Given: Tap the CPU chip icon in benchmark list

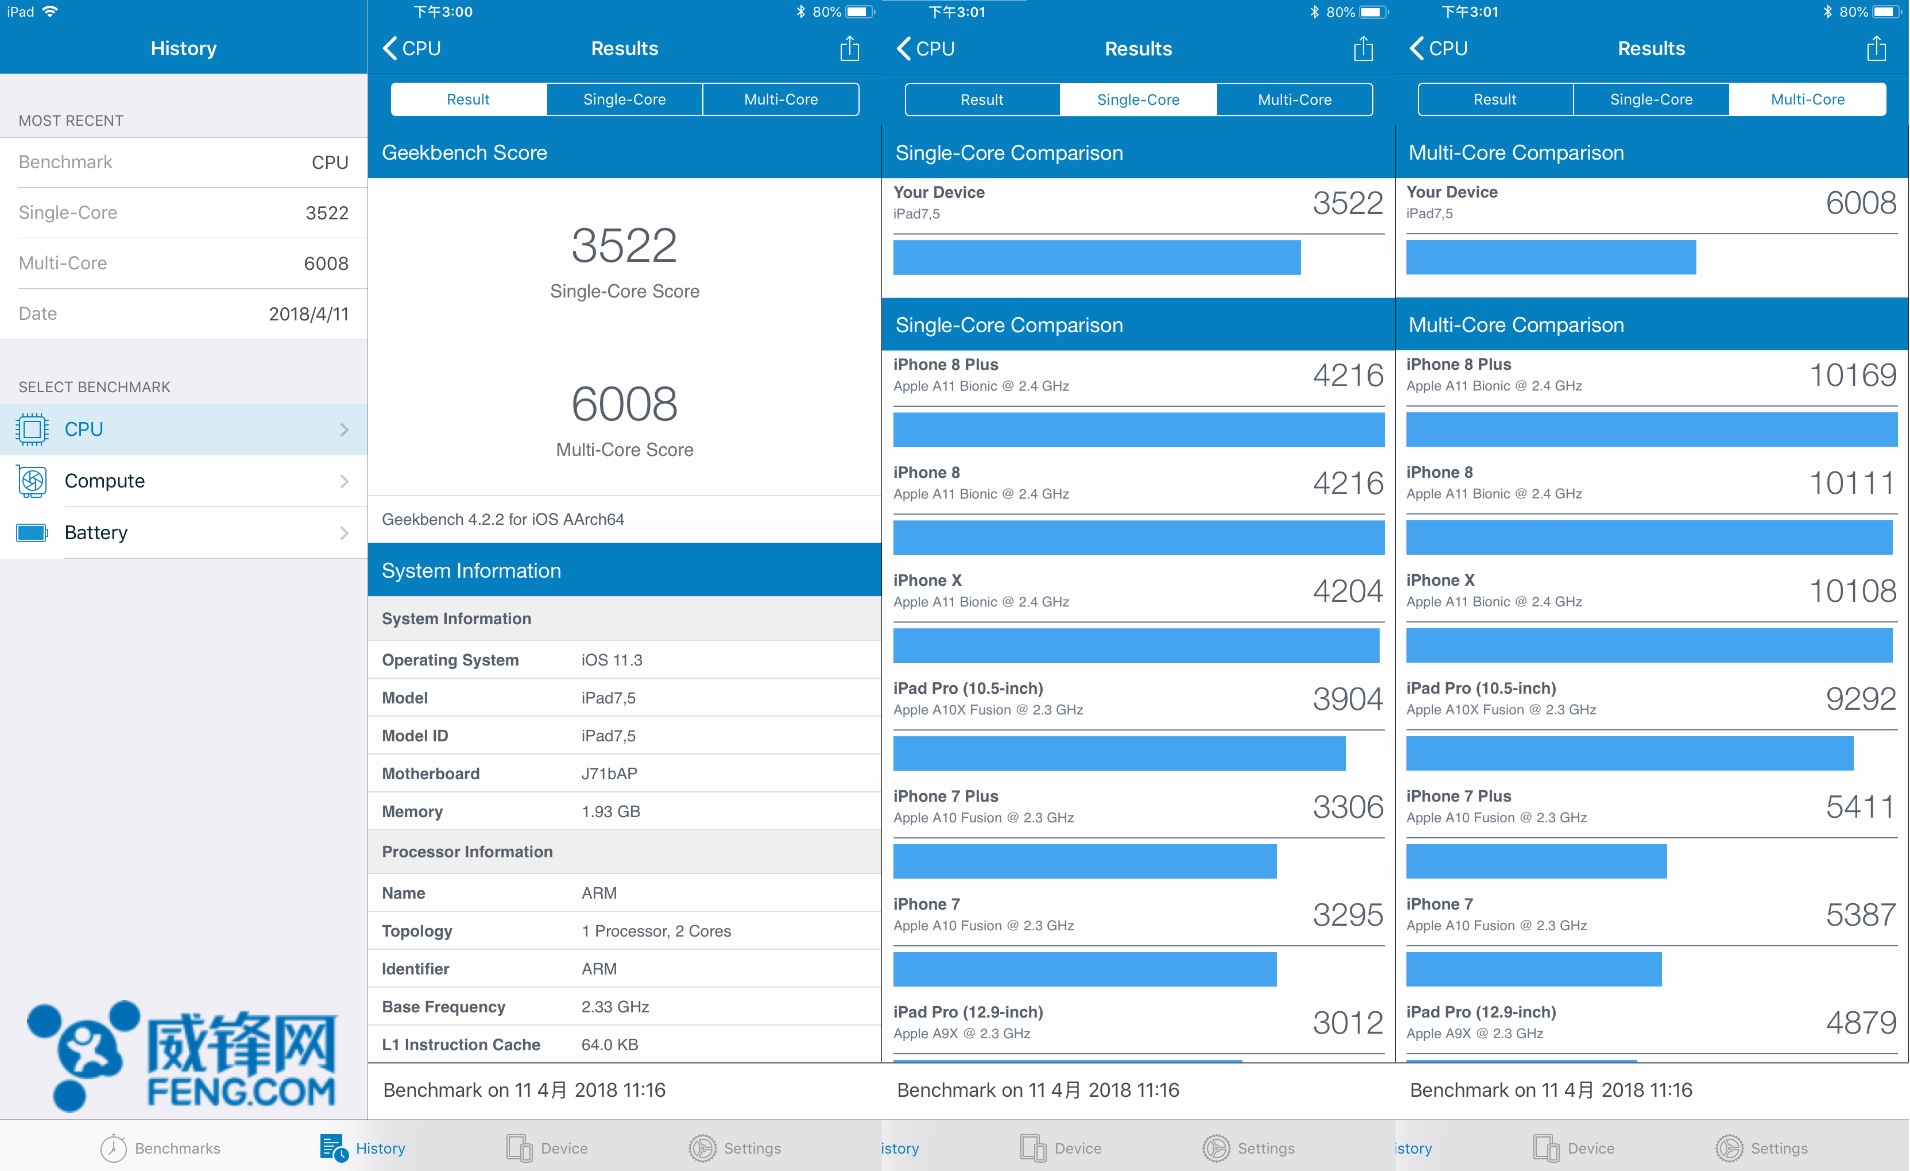Looking at the screenshot, I should click(x=32, y=429).
